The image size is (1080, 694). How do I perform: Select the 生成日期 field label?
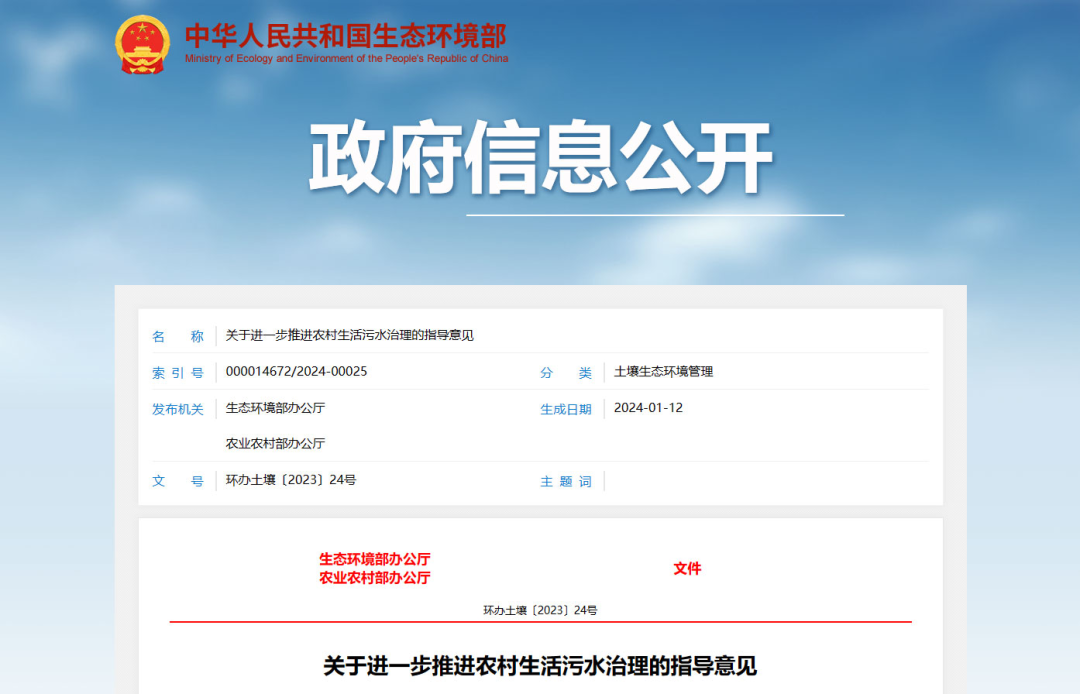click(566, 409)
